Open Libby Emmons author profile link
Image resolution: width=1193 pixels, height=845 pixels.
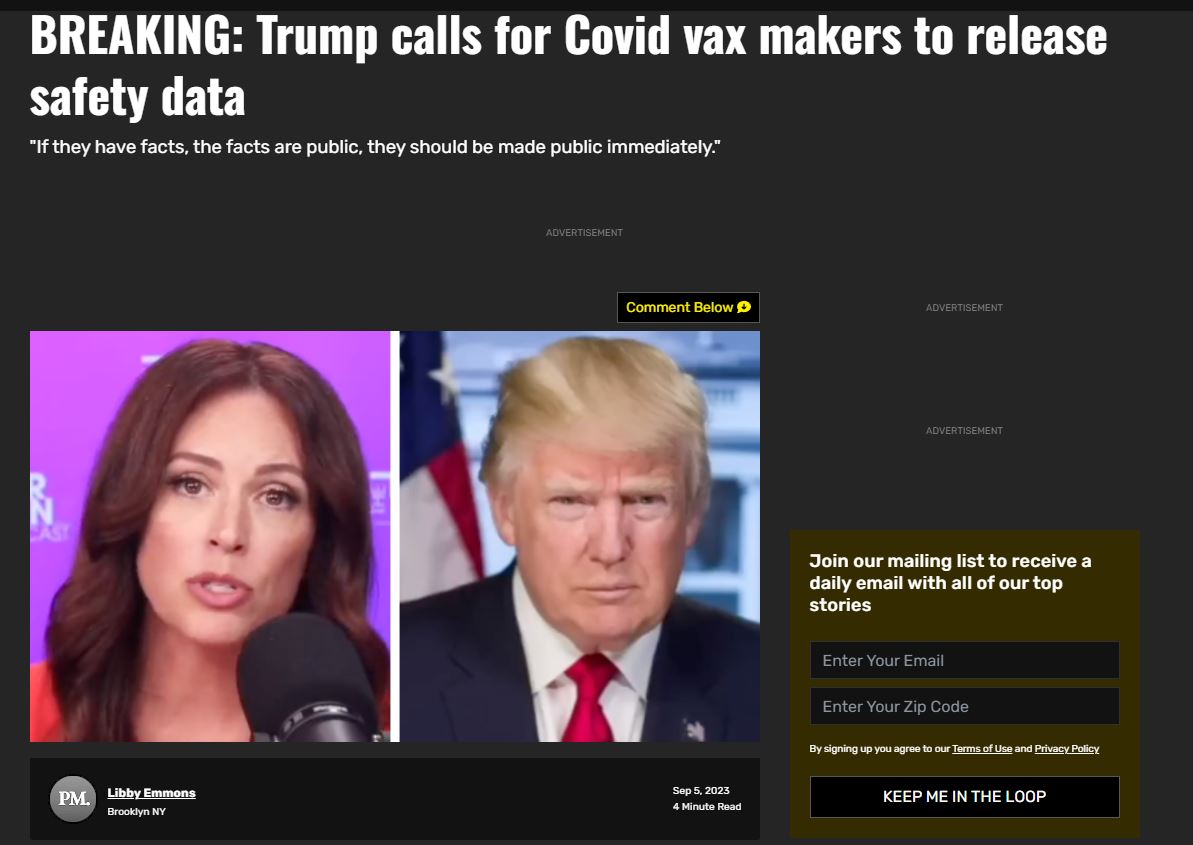click(151, 793)
